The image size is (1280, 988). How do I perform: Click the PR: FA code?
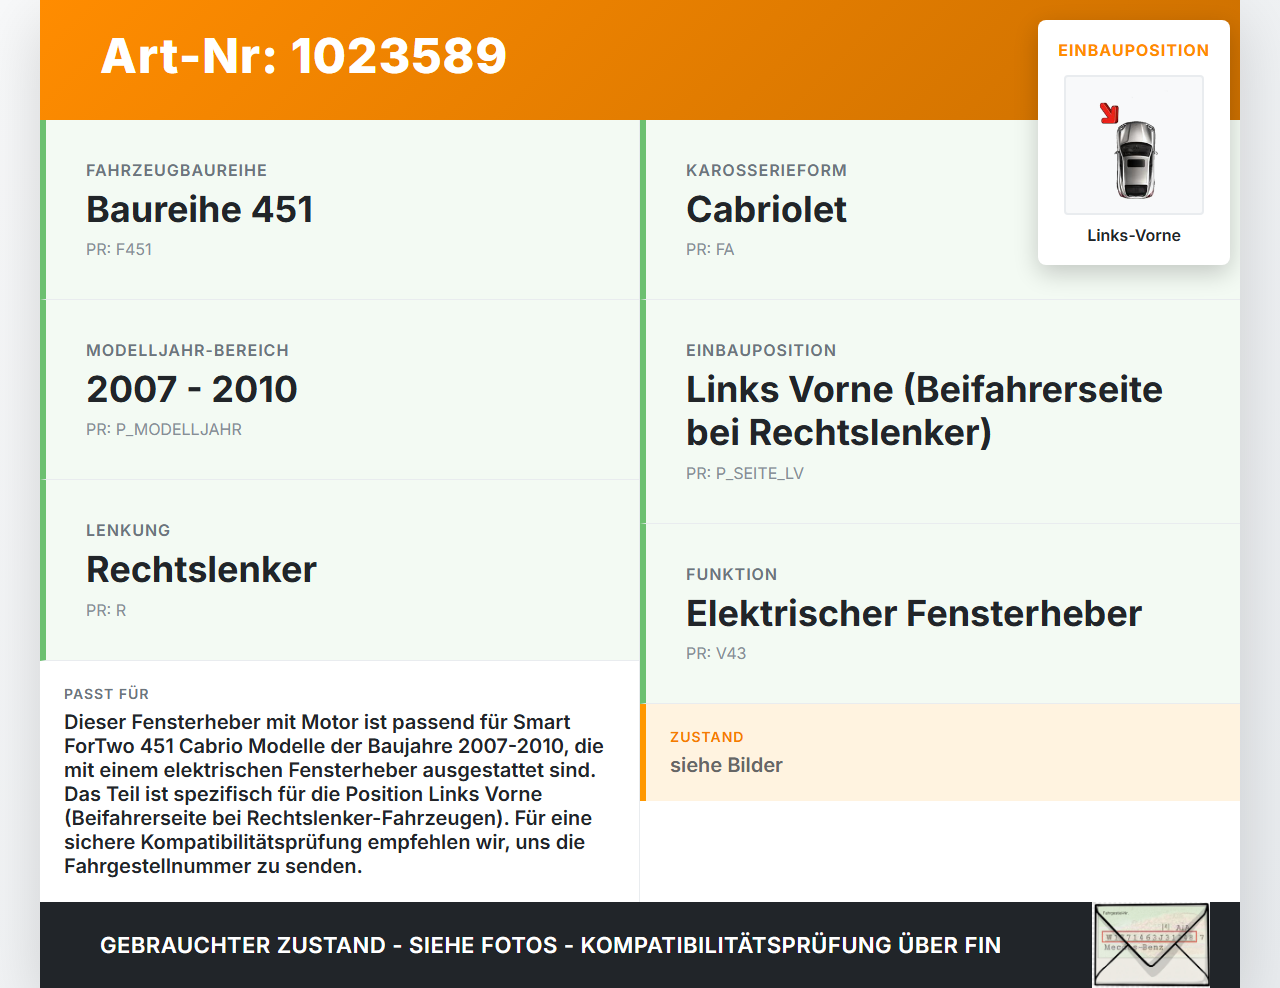pyautogui.click(x=710, y=249)
